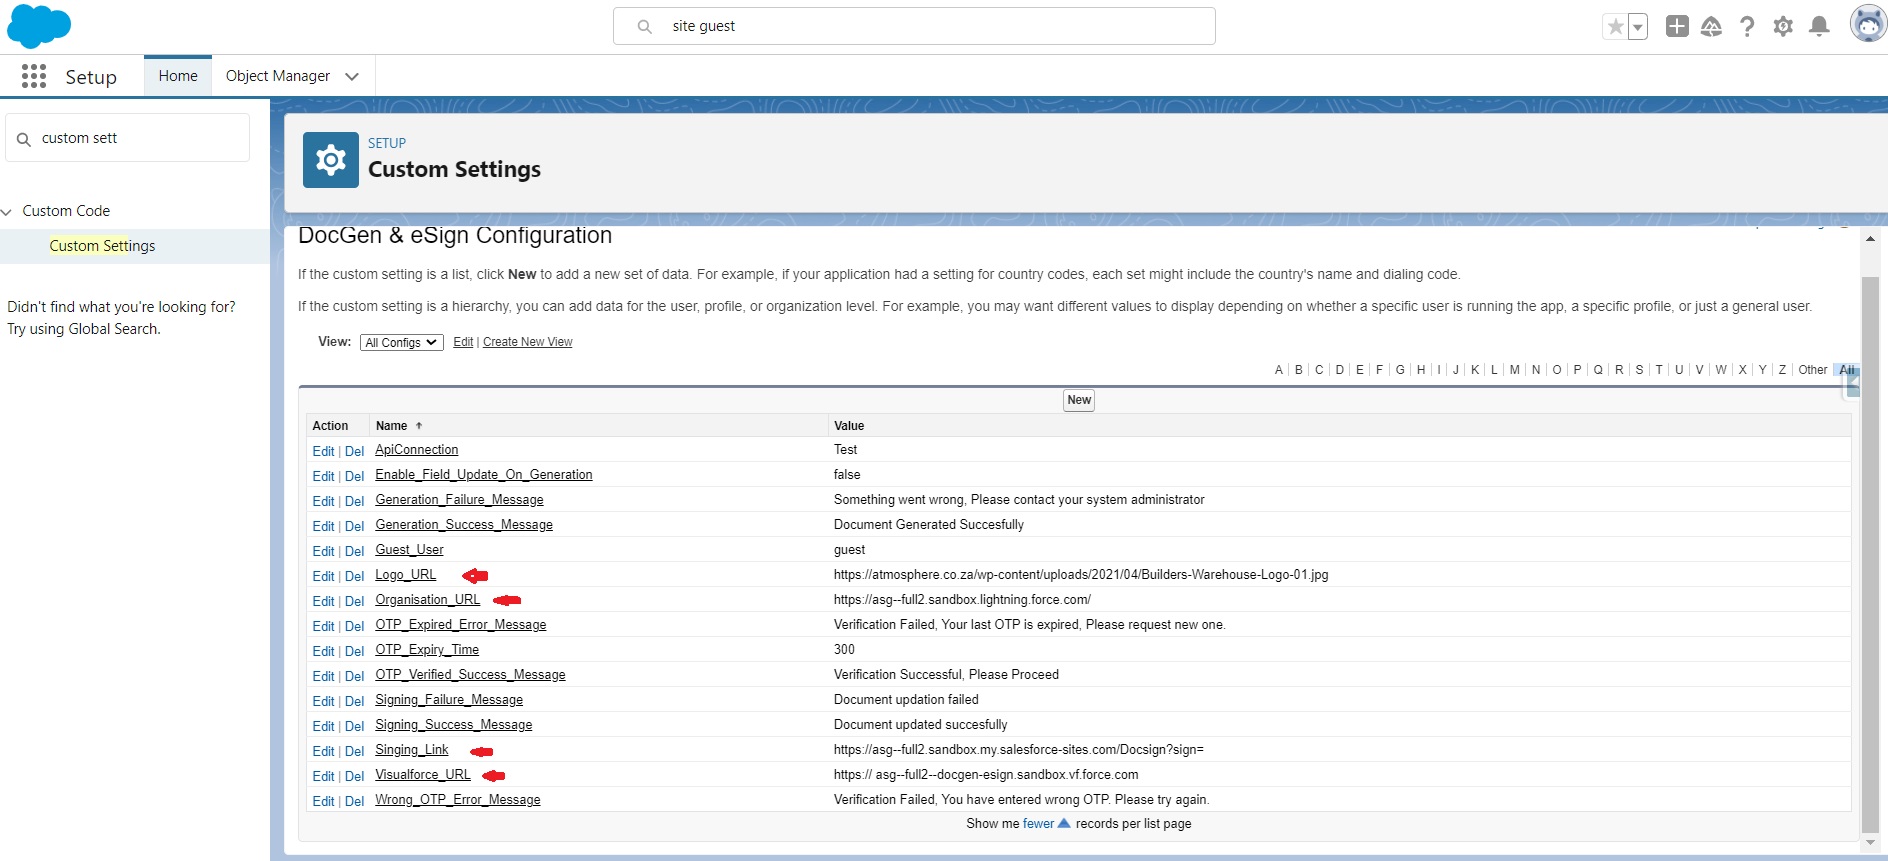Click the New button
Image resolution: width=1888 pixels, height=861 pixels.
pos(1079,400)
